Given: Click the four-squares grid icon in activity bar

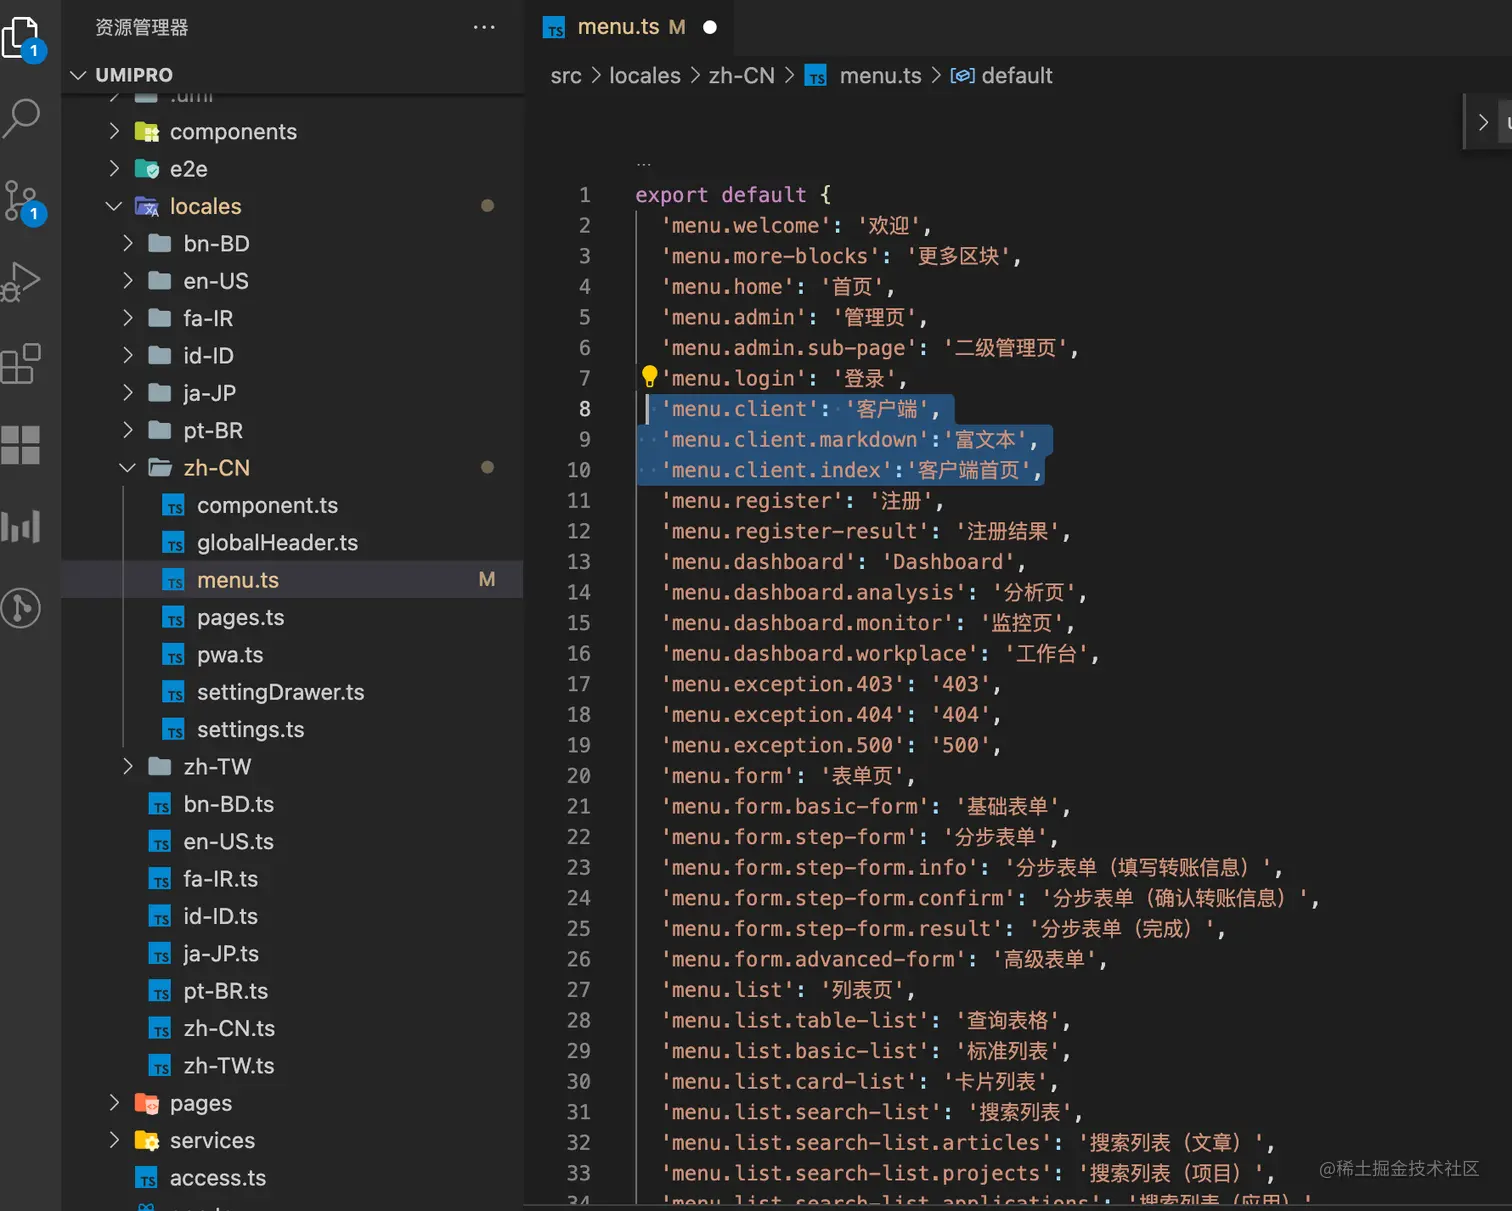Looking at the screenshot, I should click(21, 445).
